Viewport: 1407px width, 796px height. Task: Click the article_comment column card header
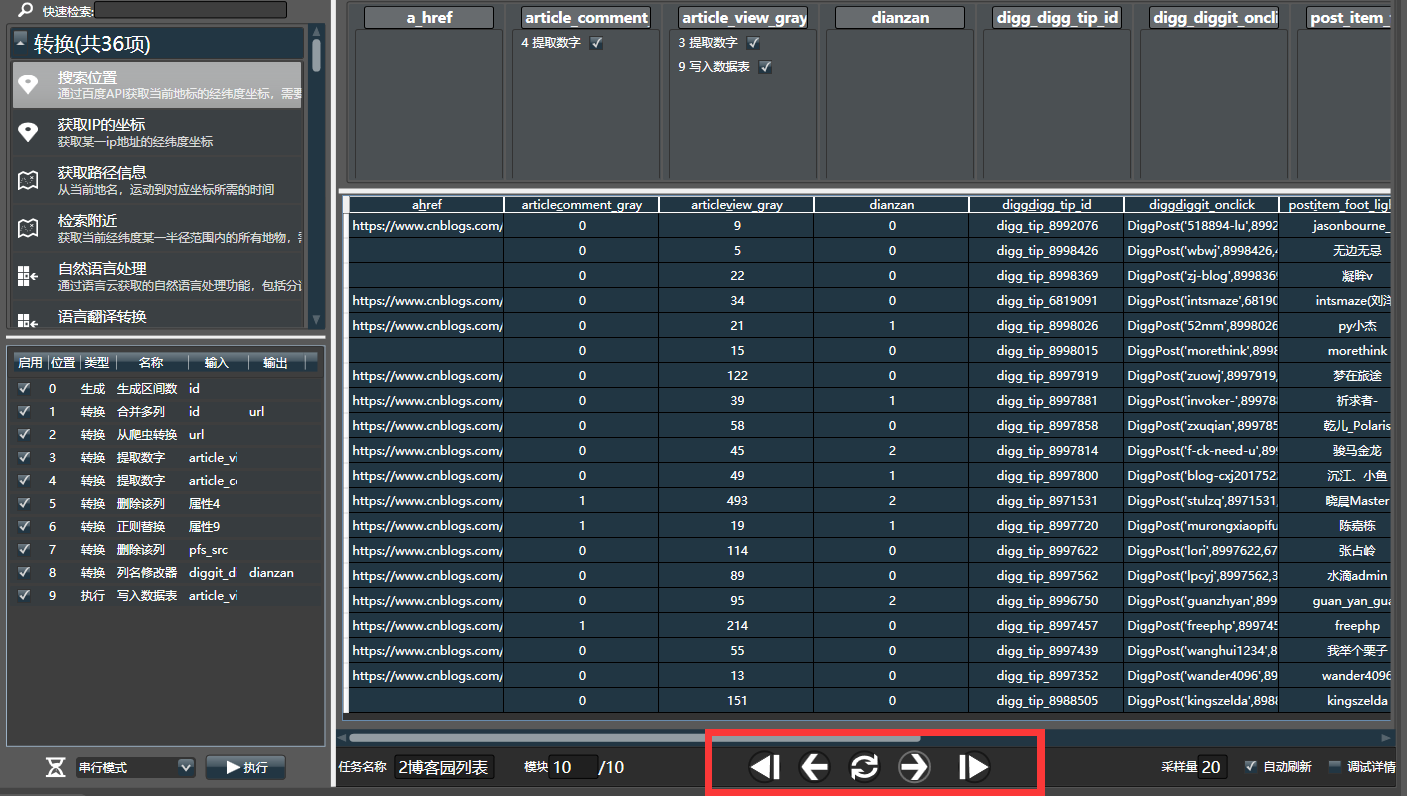586,18
